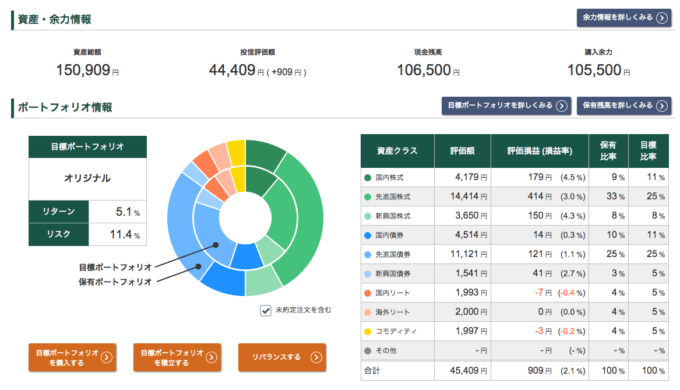Click the yellow コモディティ legend dot
680x390 pixels.
click(x=368, y=331)
